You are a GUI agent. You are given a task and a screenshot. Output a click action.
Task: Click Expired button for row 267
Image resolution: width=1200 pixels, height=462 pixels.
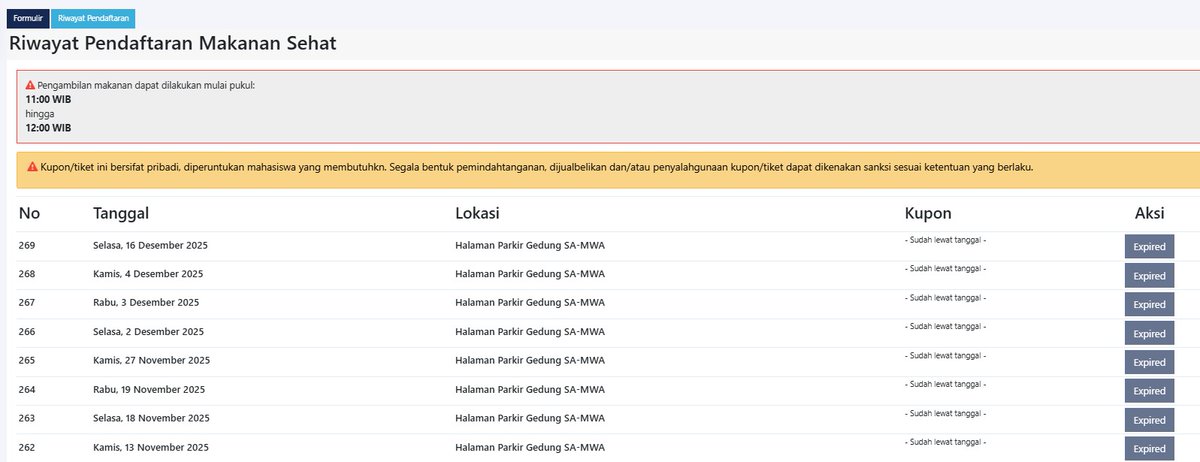1149,305
